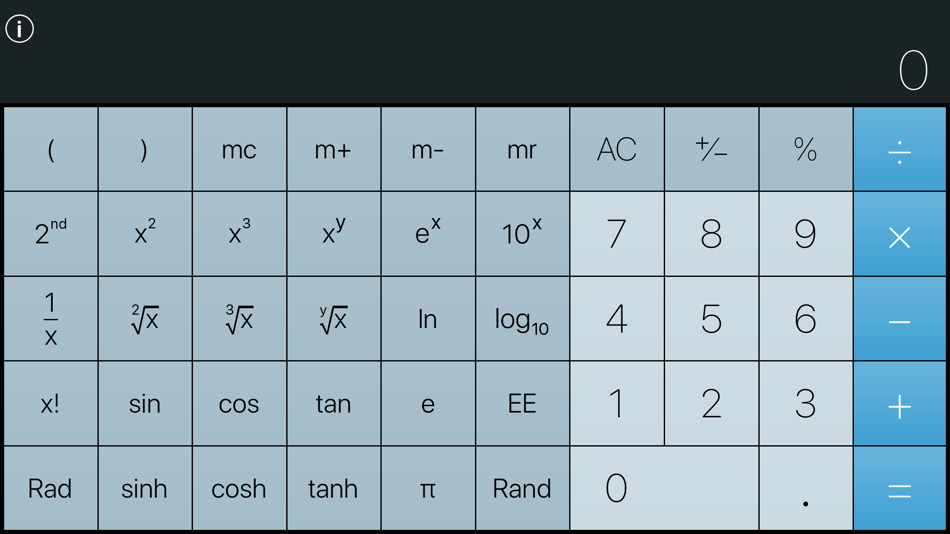Tap the equals key
This screenshot has height=534, width=950.
pos(900,489)
